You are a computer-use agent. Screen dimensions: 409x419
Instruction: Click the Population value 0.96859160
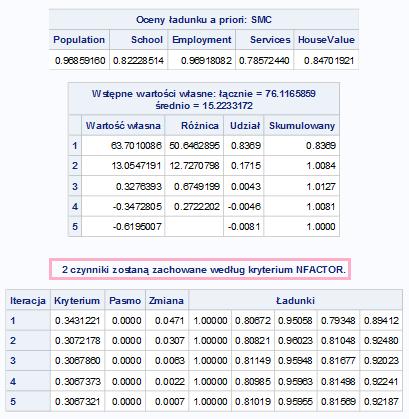[80, 61]
